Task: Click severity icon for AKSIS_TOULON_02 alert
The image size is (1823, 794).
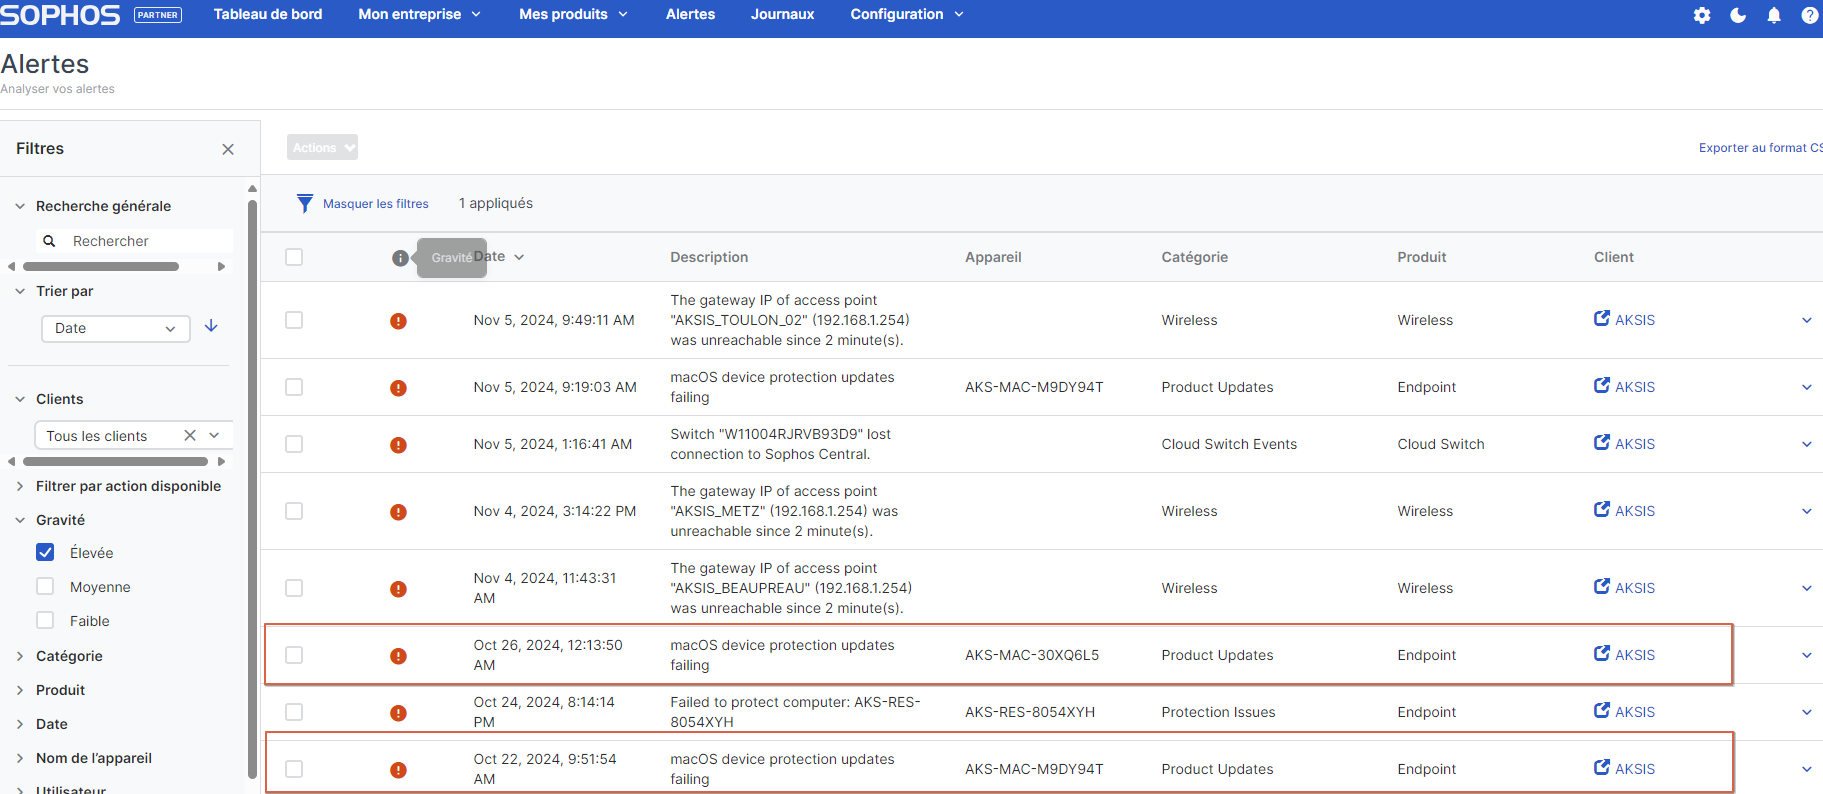Action: (398, 321)
